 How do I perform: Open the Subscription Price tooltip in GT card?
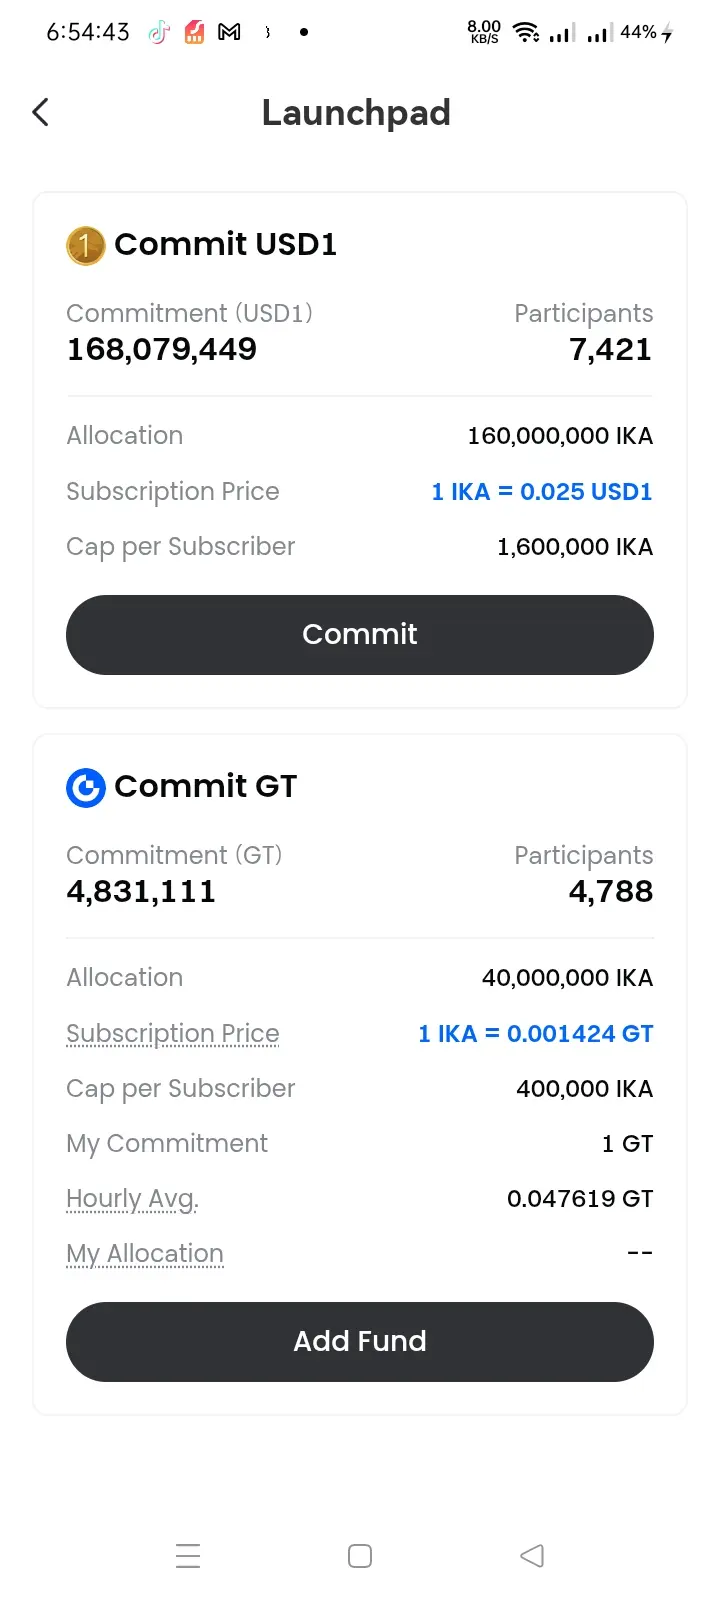coord(173,1034)
